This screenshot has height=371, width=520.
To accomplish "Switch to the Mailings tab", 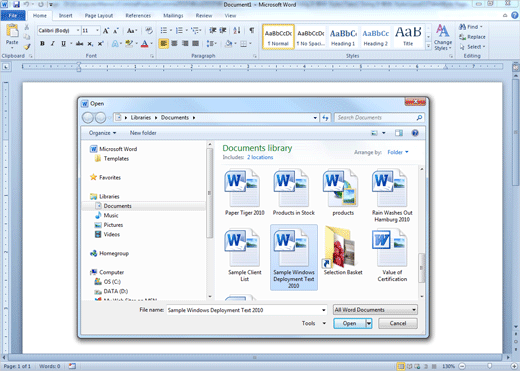I will pyautogui.click(x=173, y=15).
